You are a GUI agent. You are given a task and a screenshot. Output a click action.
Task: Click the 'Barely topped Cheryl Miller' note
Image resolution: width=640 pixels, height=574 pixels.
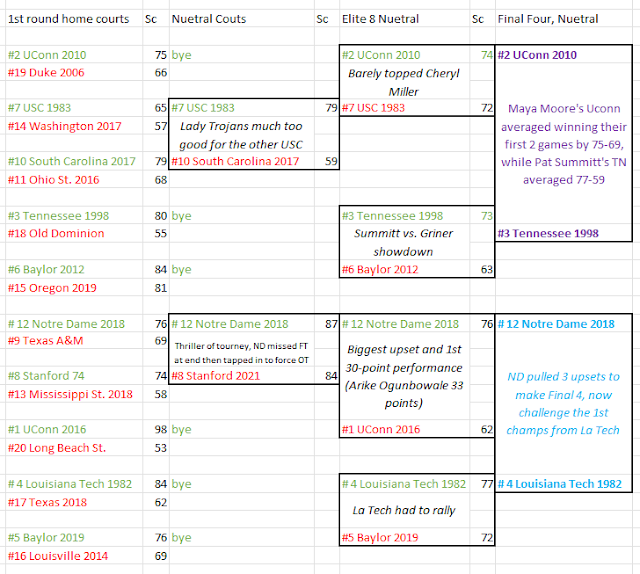point(404,82)
